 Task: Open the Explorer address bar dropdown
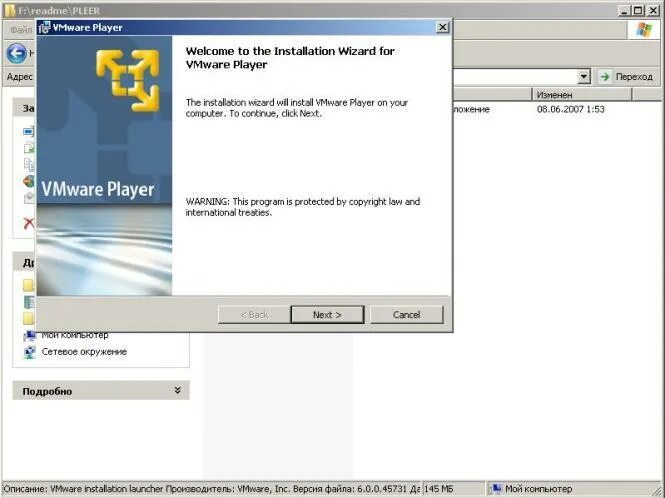coord(584,77)
